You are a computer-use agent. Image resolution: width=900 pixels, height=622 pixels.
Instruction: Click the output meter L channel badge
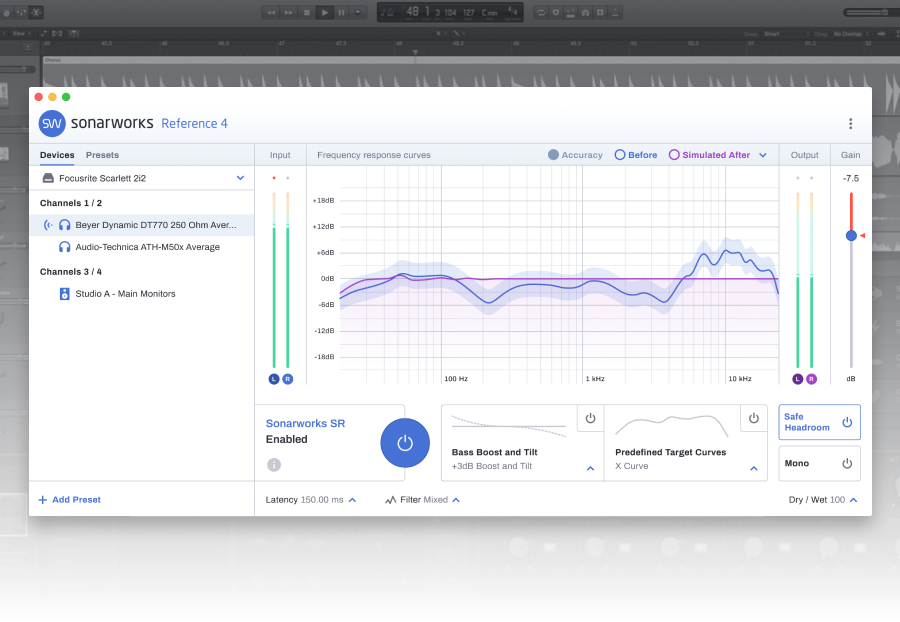797,379
